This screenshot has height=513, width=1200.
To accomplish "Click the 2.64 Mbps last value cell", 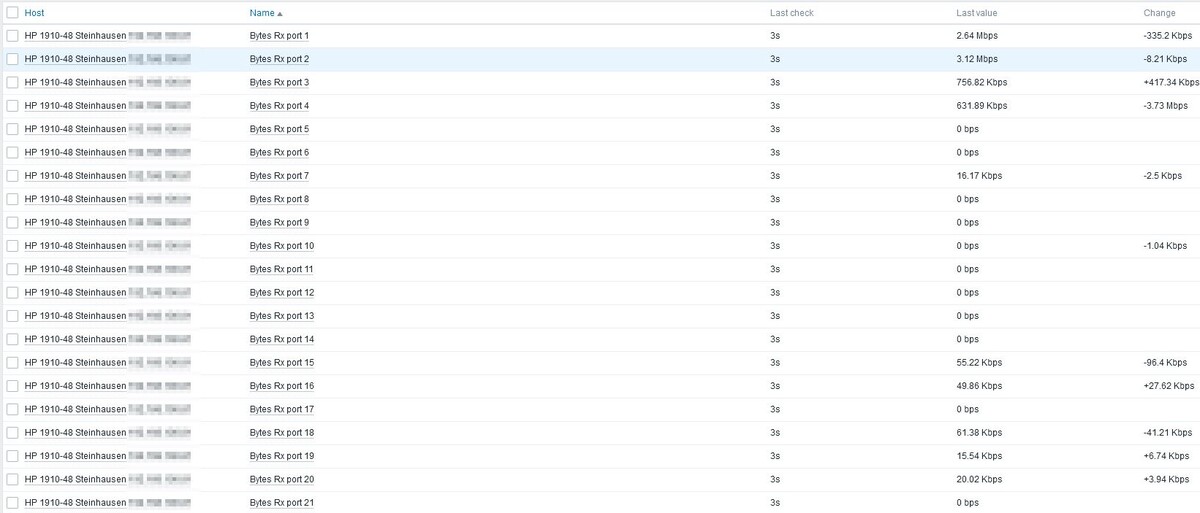I will [976, 36].
